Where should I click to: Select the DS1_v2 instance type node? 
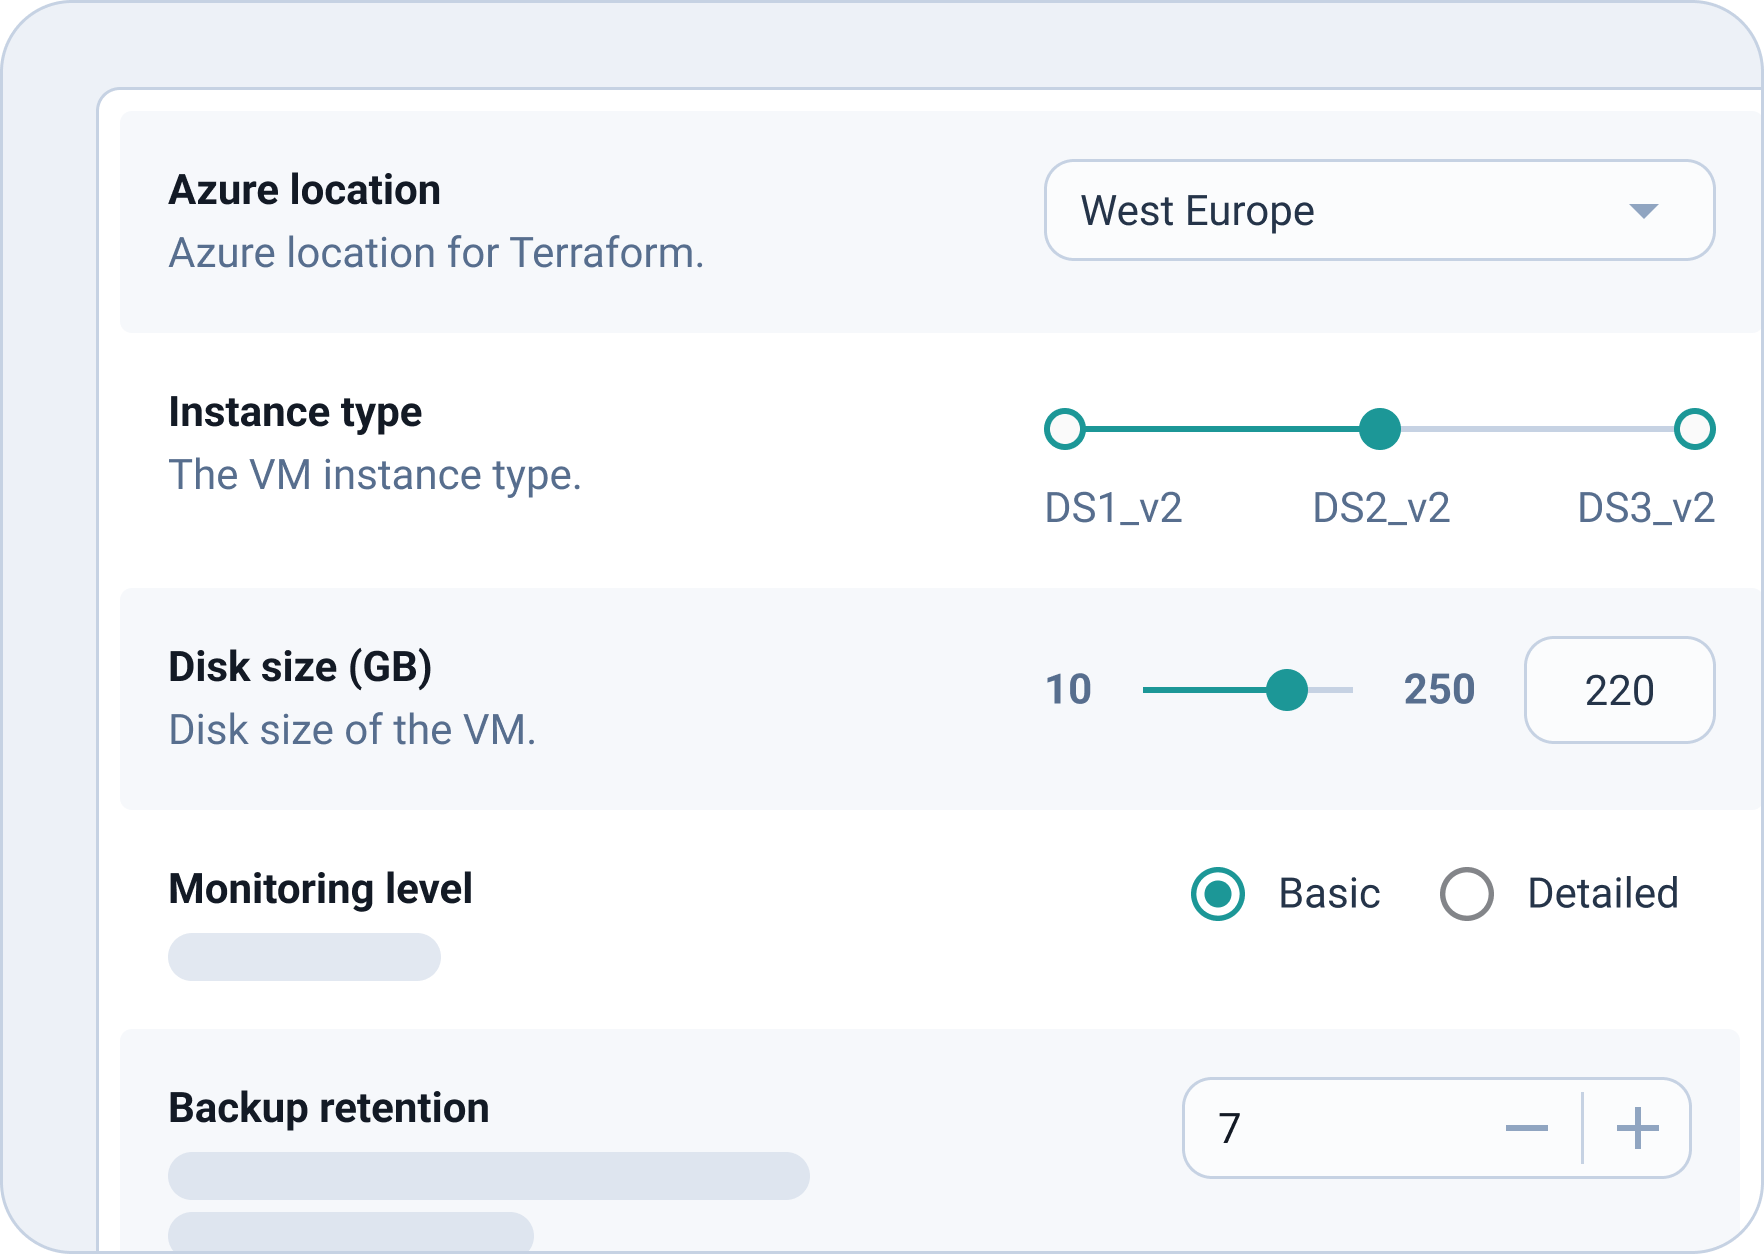tap(1065, 429)
